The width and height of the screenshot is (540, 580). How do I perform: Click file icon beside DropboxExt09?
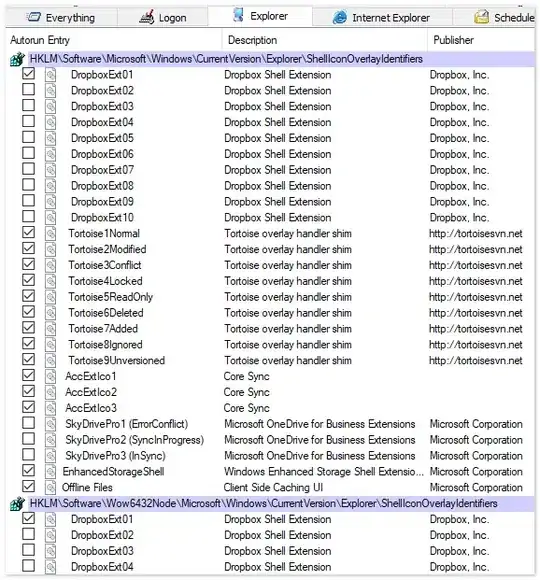[51, 202]
